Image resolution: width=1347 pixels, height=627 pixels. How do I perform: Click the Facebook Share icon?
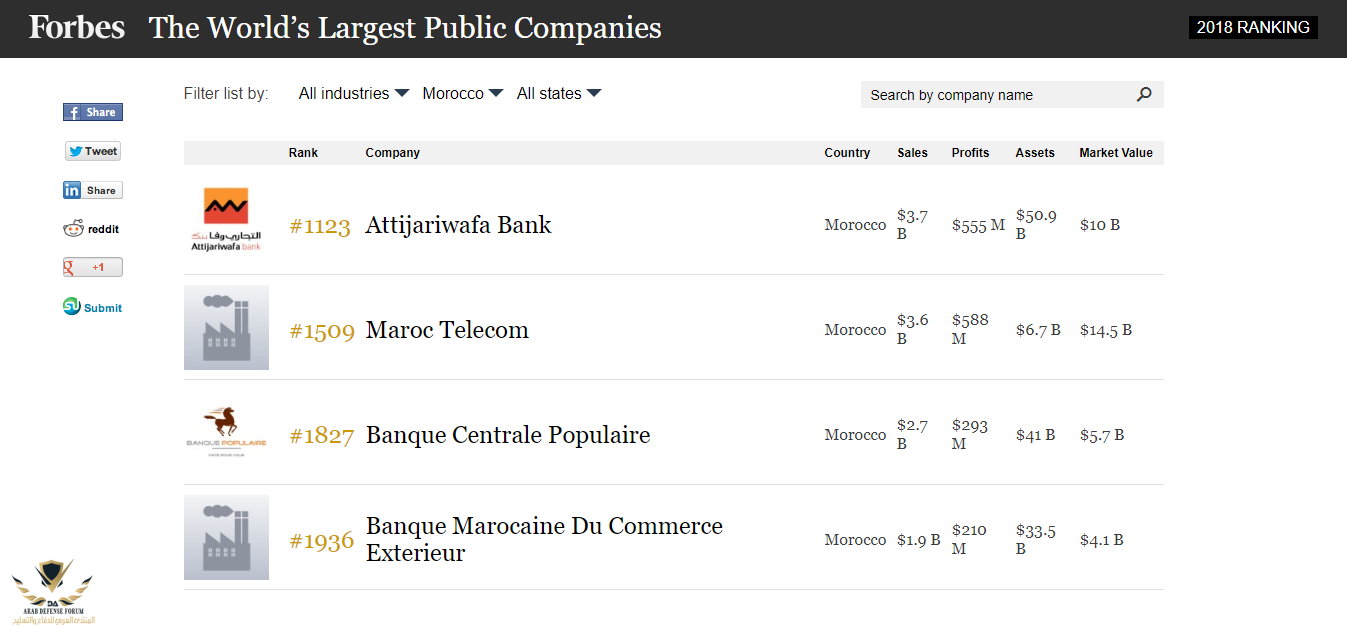click(93, 112)
